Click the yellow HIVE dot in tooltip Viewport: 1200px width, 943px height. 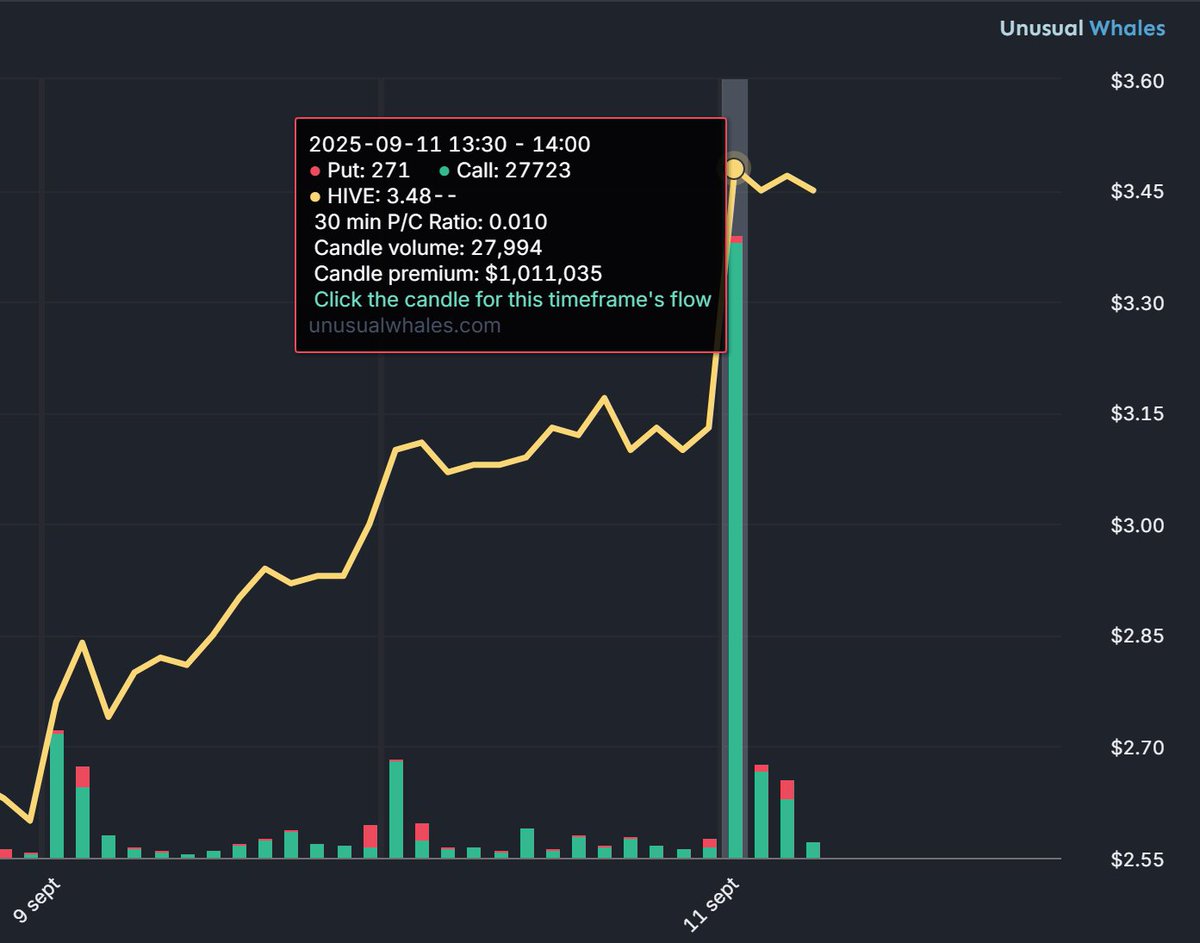coord(314,197)
